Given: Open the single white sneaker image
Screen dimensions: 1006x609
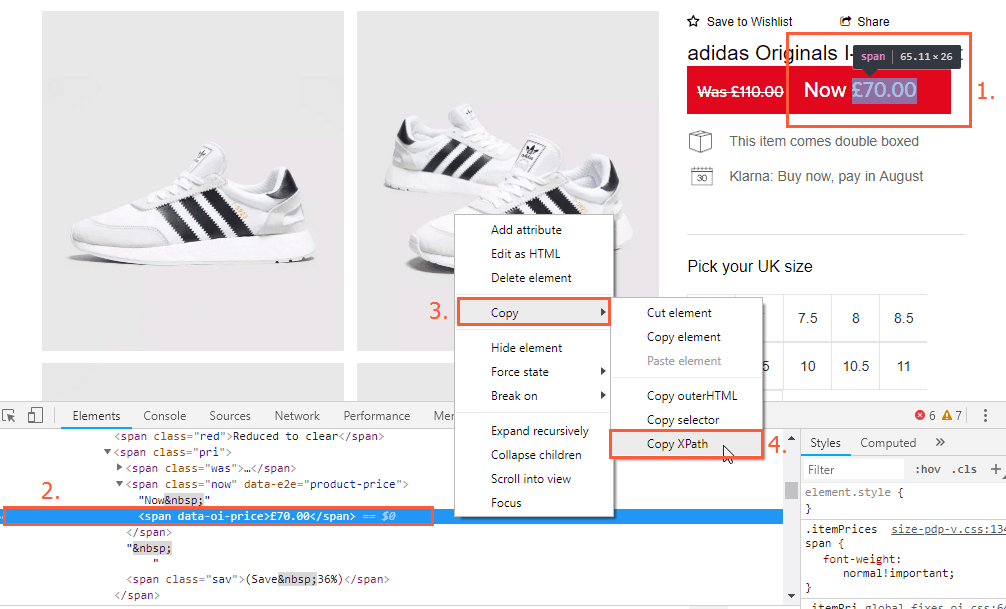Looking at the screenshot, I should (193, 181).
